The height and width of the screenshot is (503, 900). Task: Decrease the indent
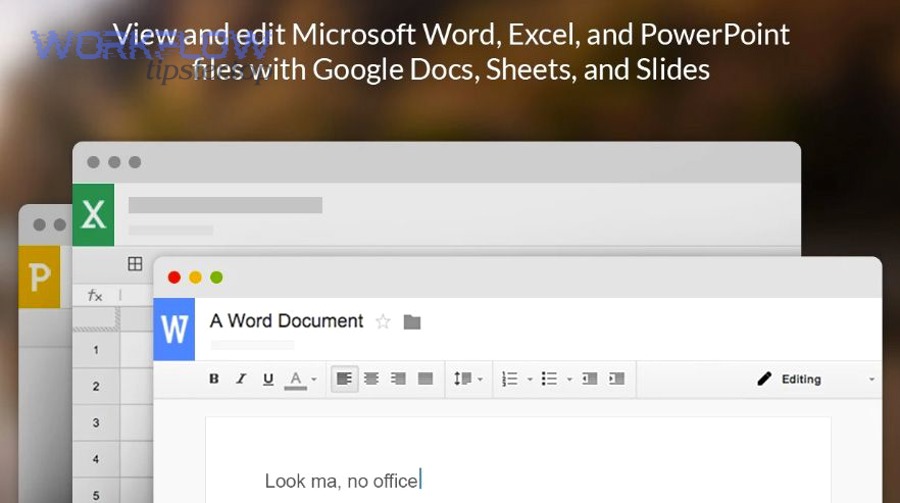point(589,379)
